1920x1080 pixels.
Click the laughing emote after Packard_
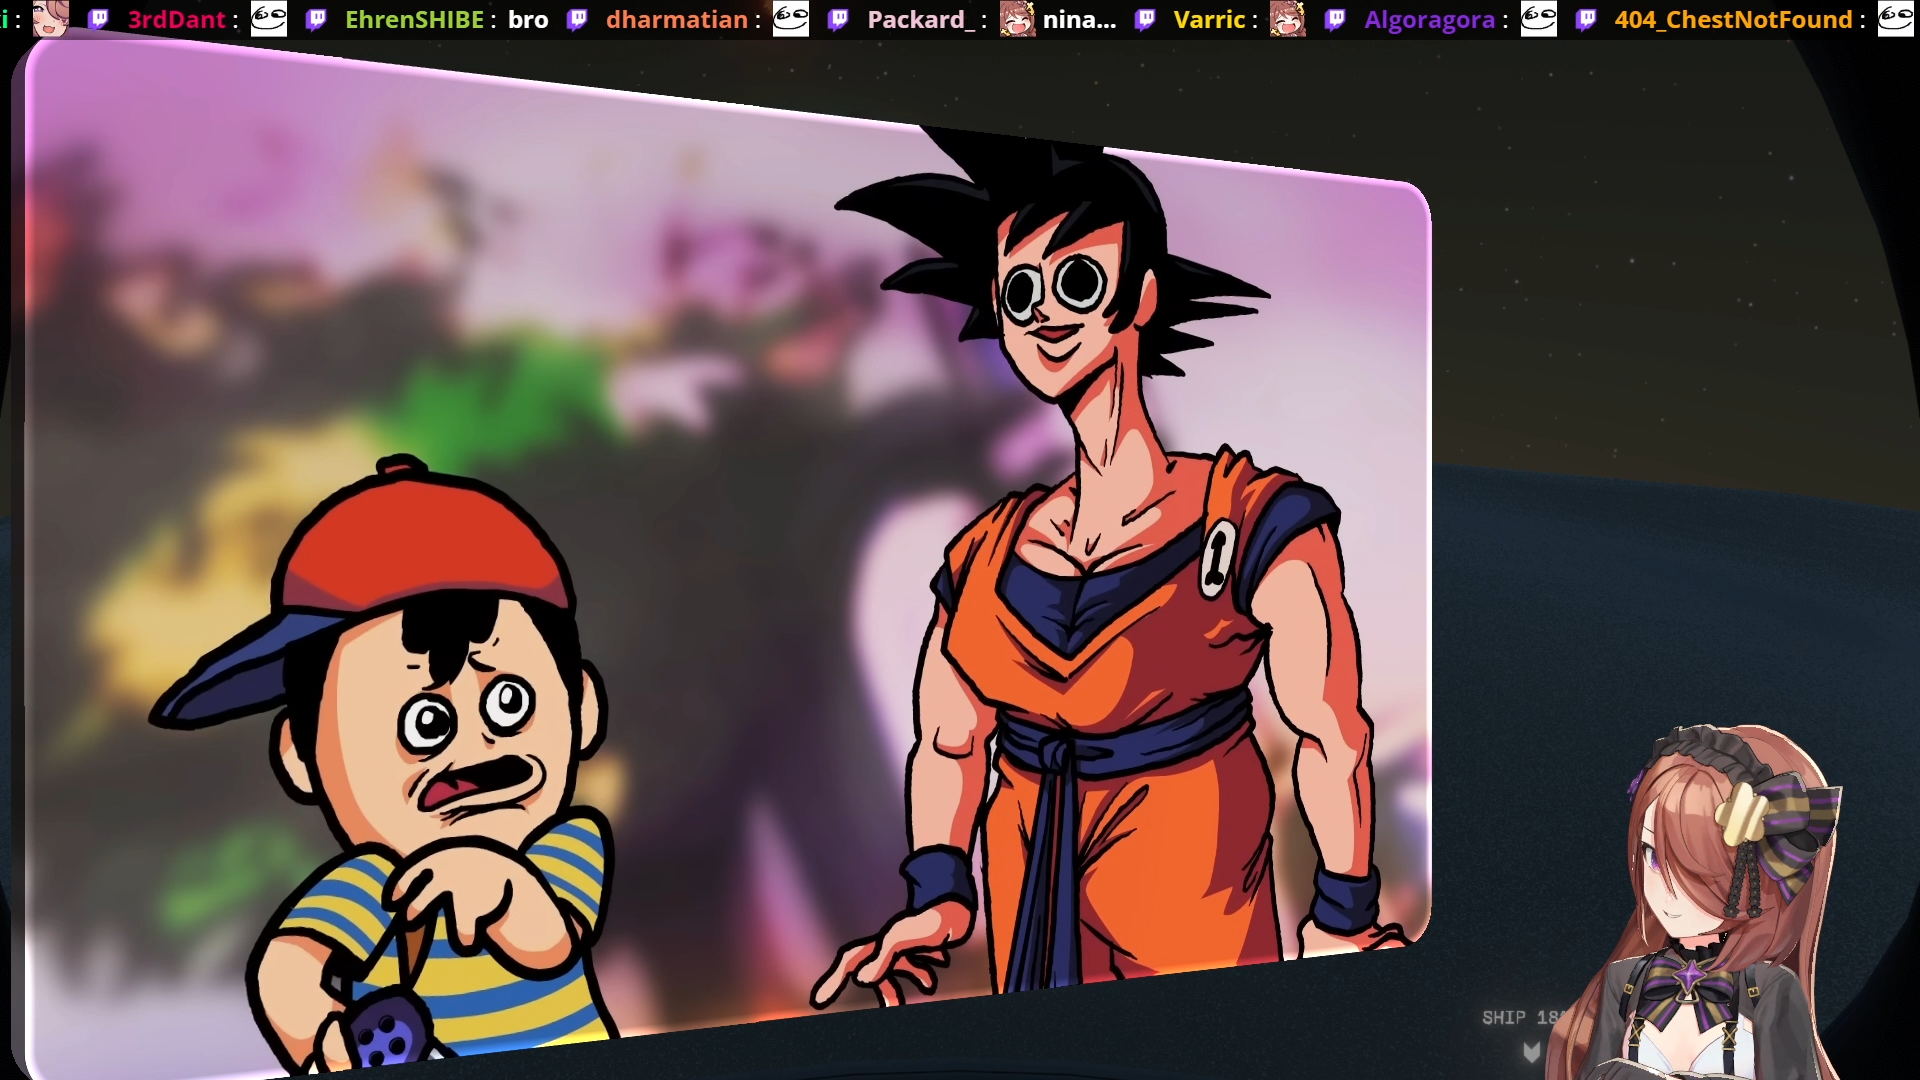coord(1018,19)
